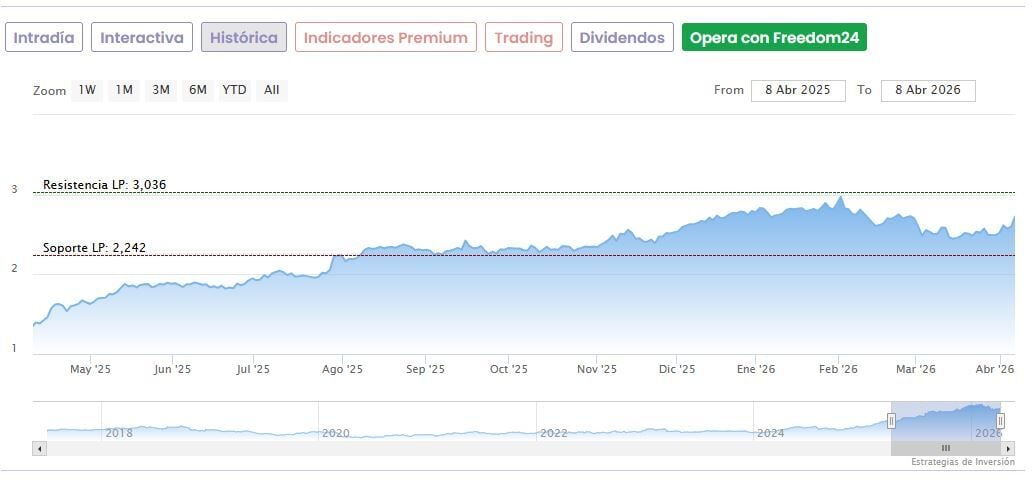Open Indicadores Premium section
Image resolution: width=1033 pixels, height=481 pixels.
pos(385,38)
